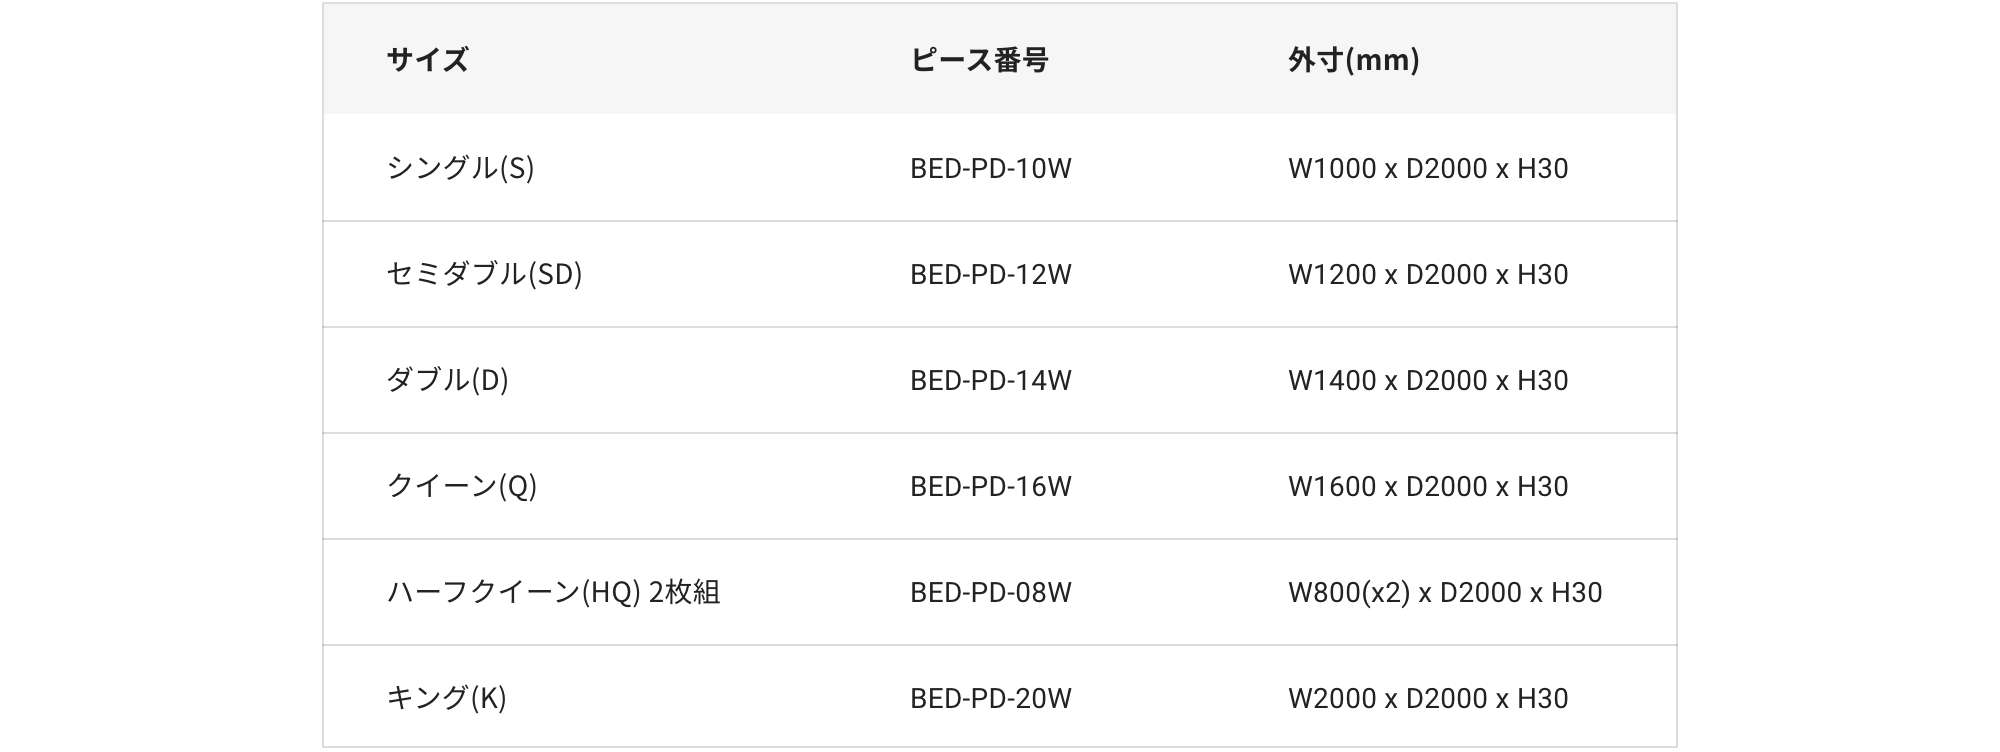Viewport: 2000px width, 752px height.
Task: Click dimensions W1400 x D2000 x H30
Action: tap(1427, 380)
